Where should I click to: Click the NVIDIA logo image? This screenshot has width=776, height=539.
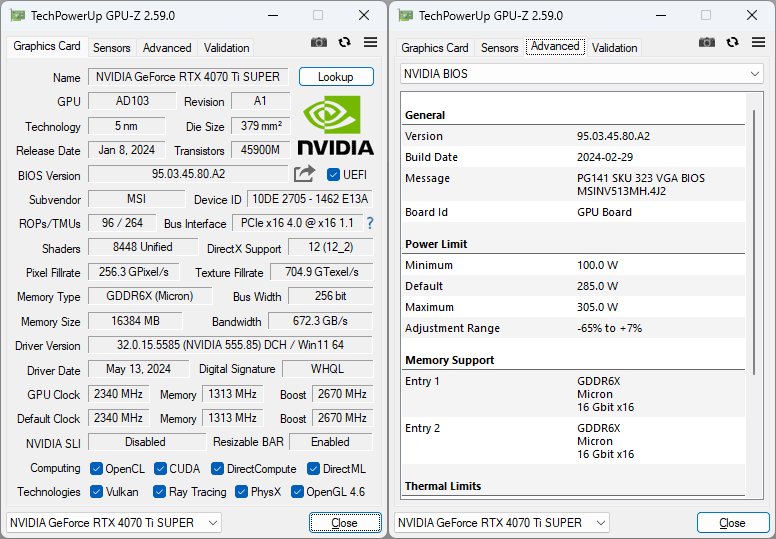pyautogui.click(x=336, y=125)
